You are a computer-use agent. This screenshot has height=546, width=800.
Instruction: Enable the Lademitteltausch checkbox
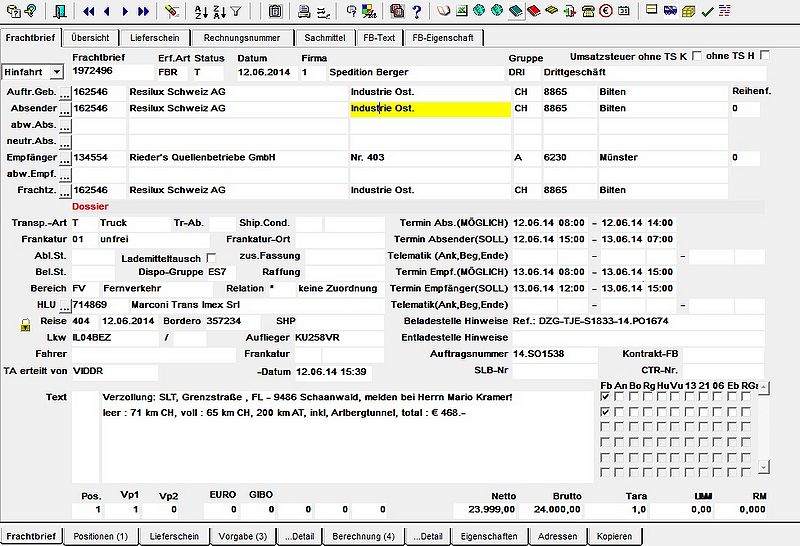pyautogui.click(x=211, y=258)
